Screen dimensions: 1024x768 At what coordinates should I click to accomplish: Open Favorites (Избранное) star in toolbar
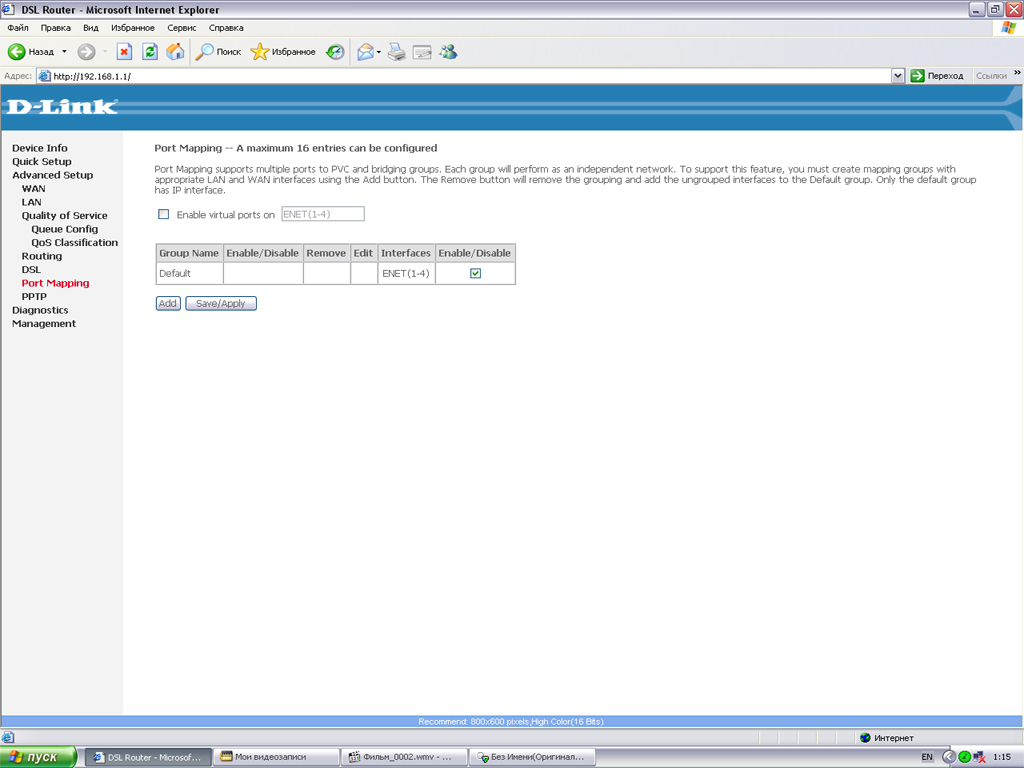283,52
